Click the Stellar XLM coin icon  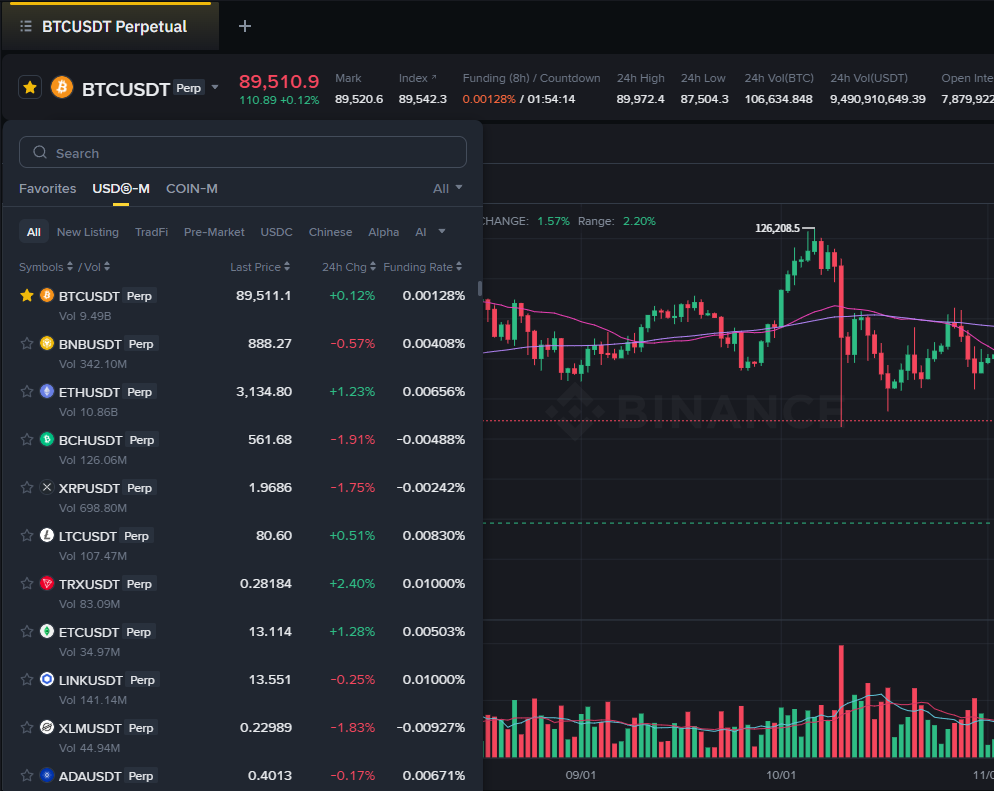tap(47, 728)
